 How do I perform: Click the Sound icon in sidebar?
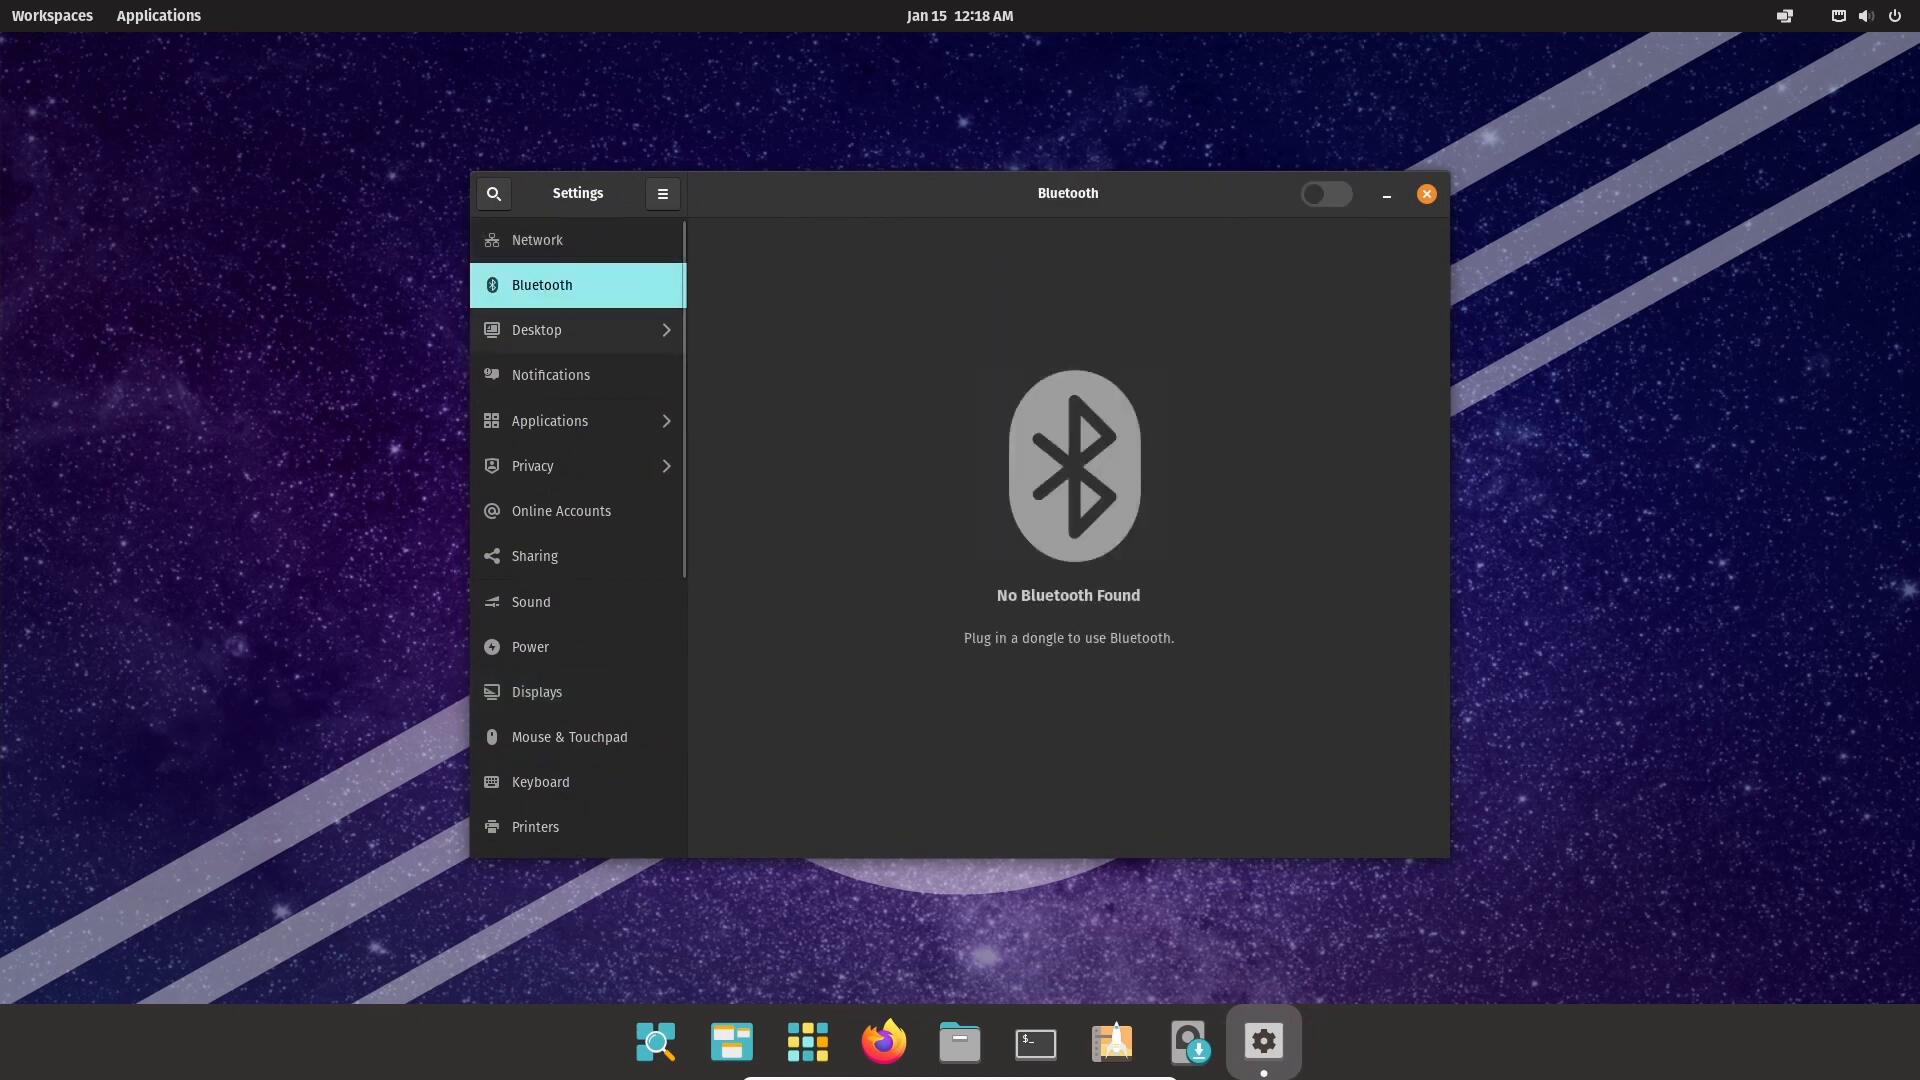click(x=491, y=602)
